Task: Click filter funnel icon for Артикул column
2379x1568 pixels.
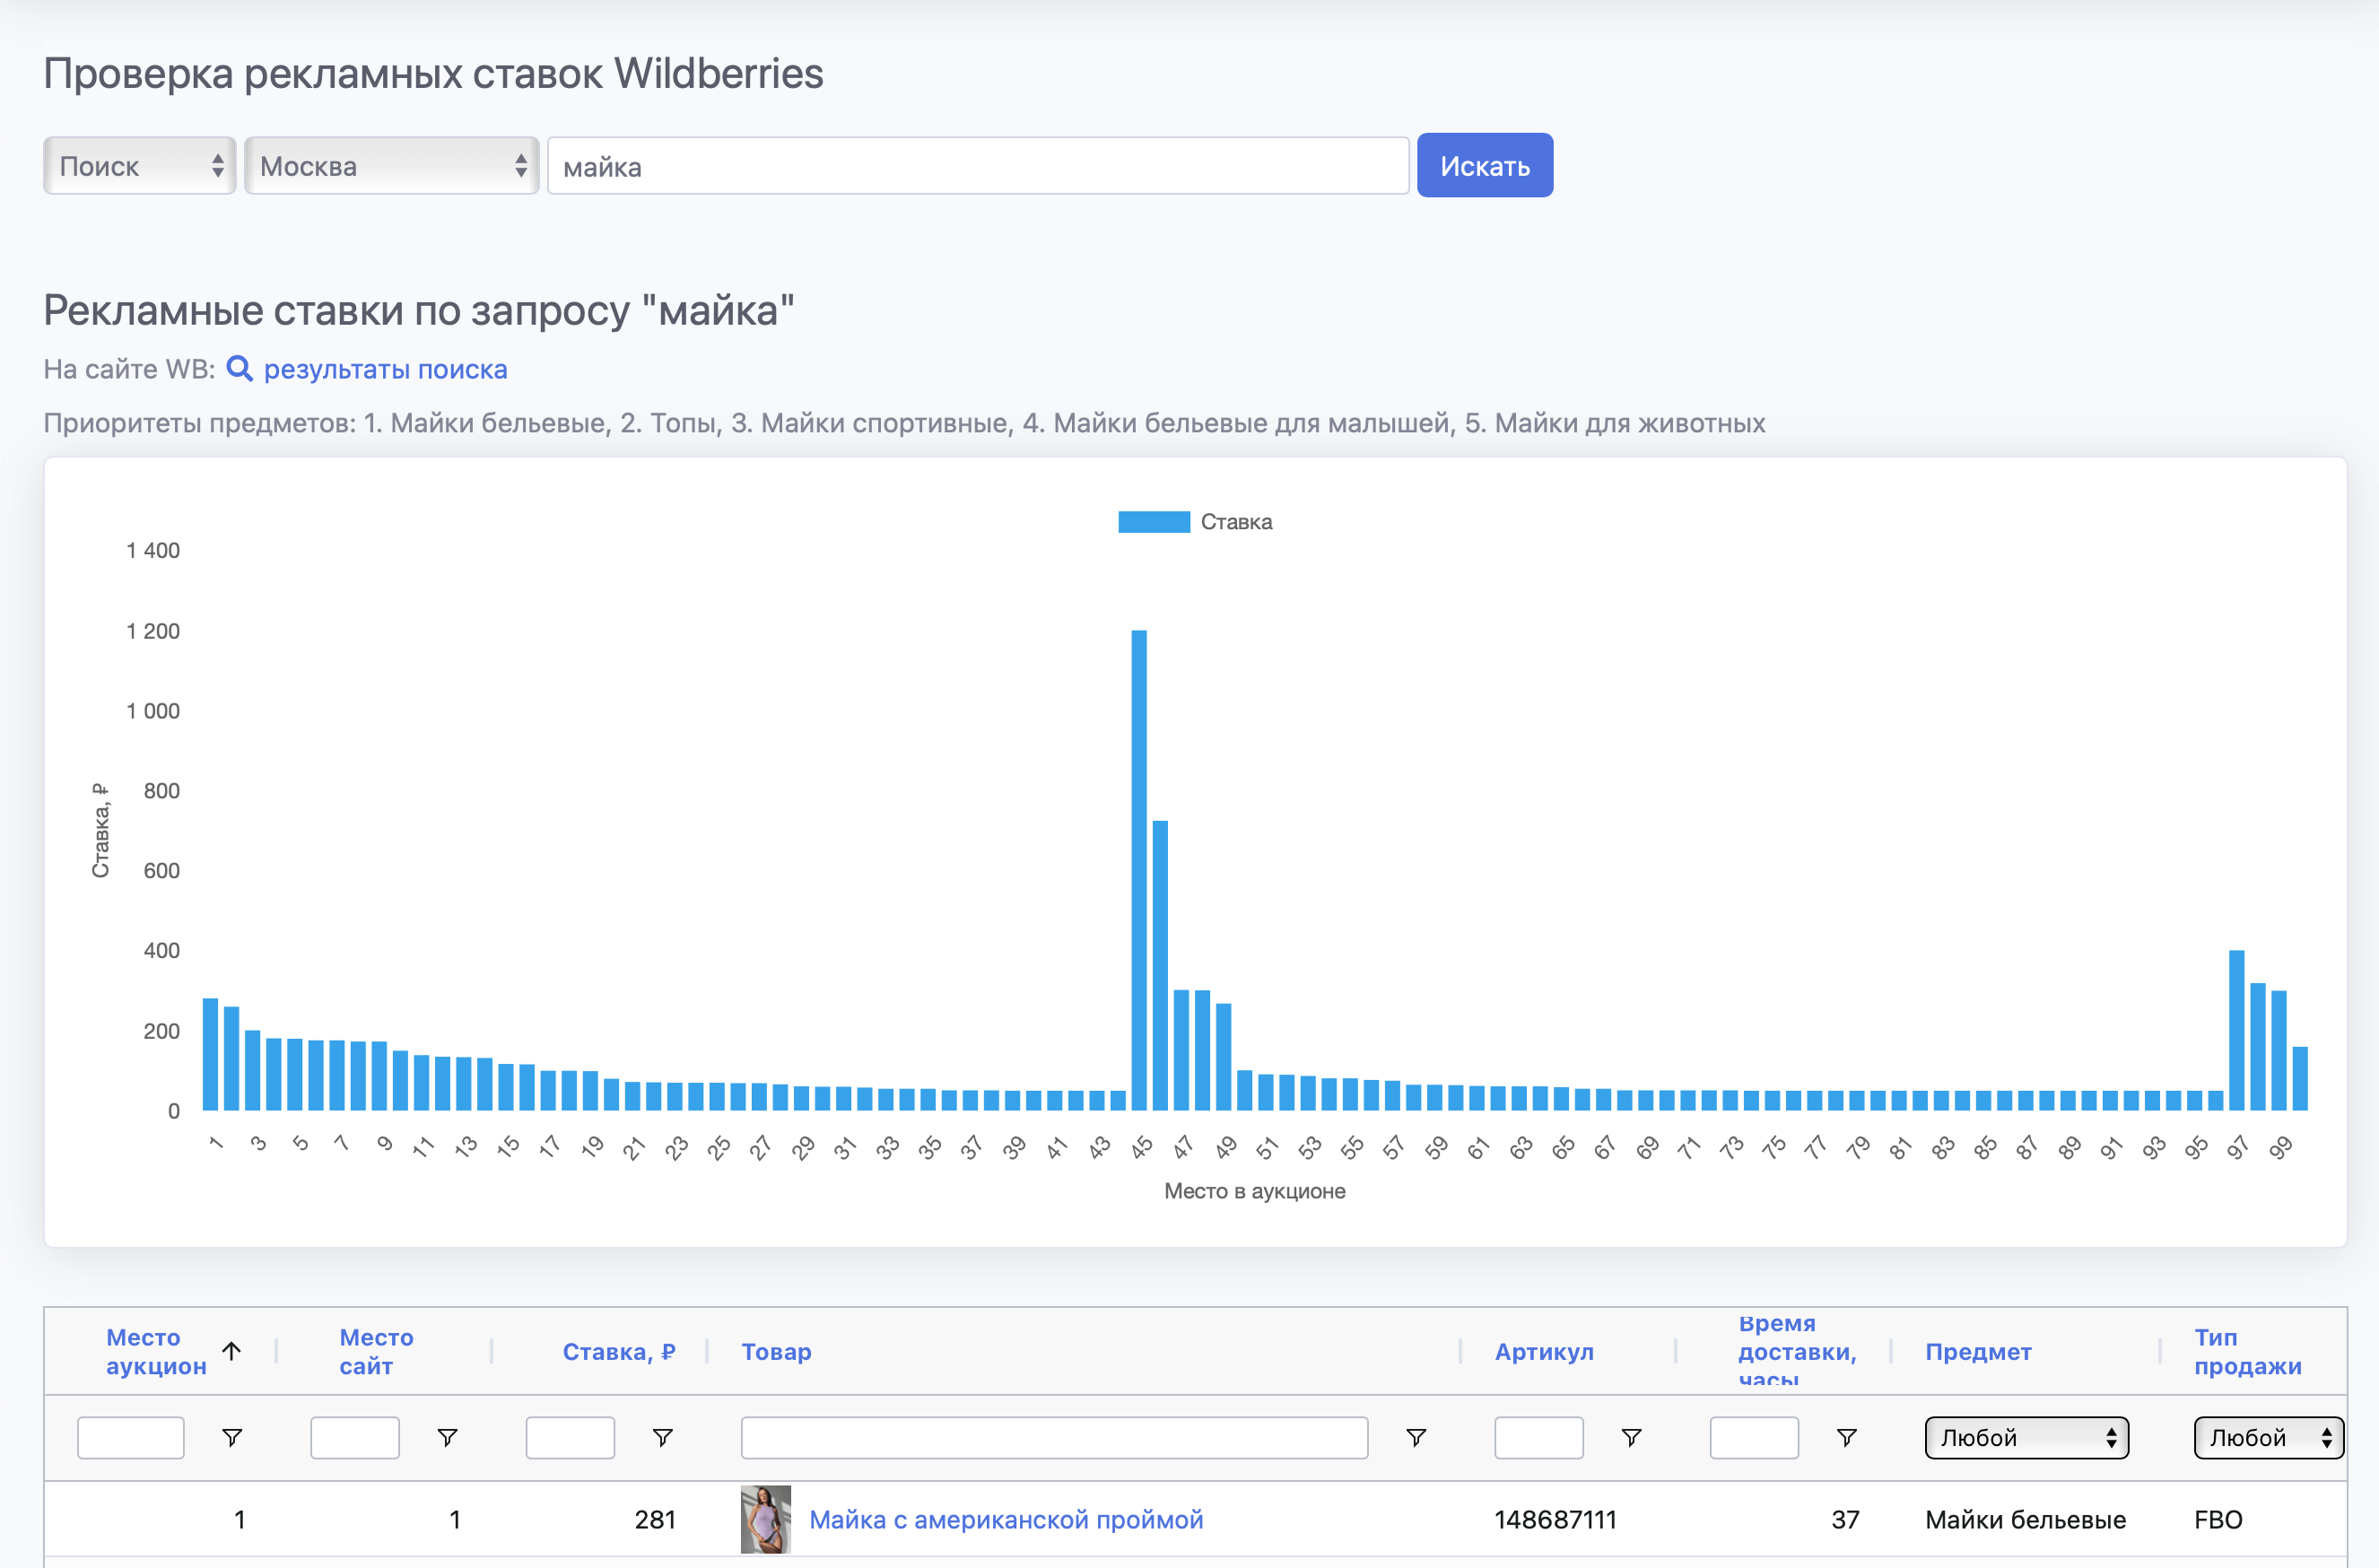Action: pyautogui.click(x=1632, y=1438)
